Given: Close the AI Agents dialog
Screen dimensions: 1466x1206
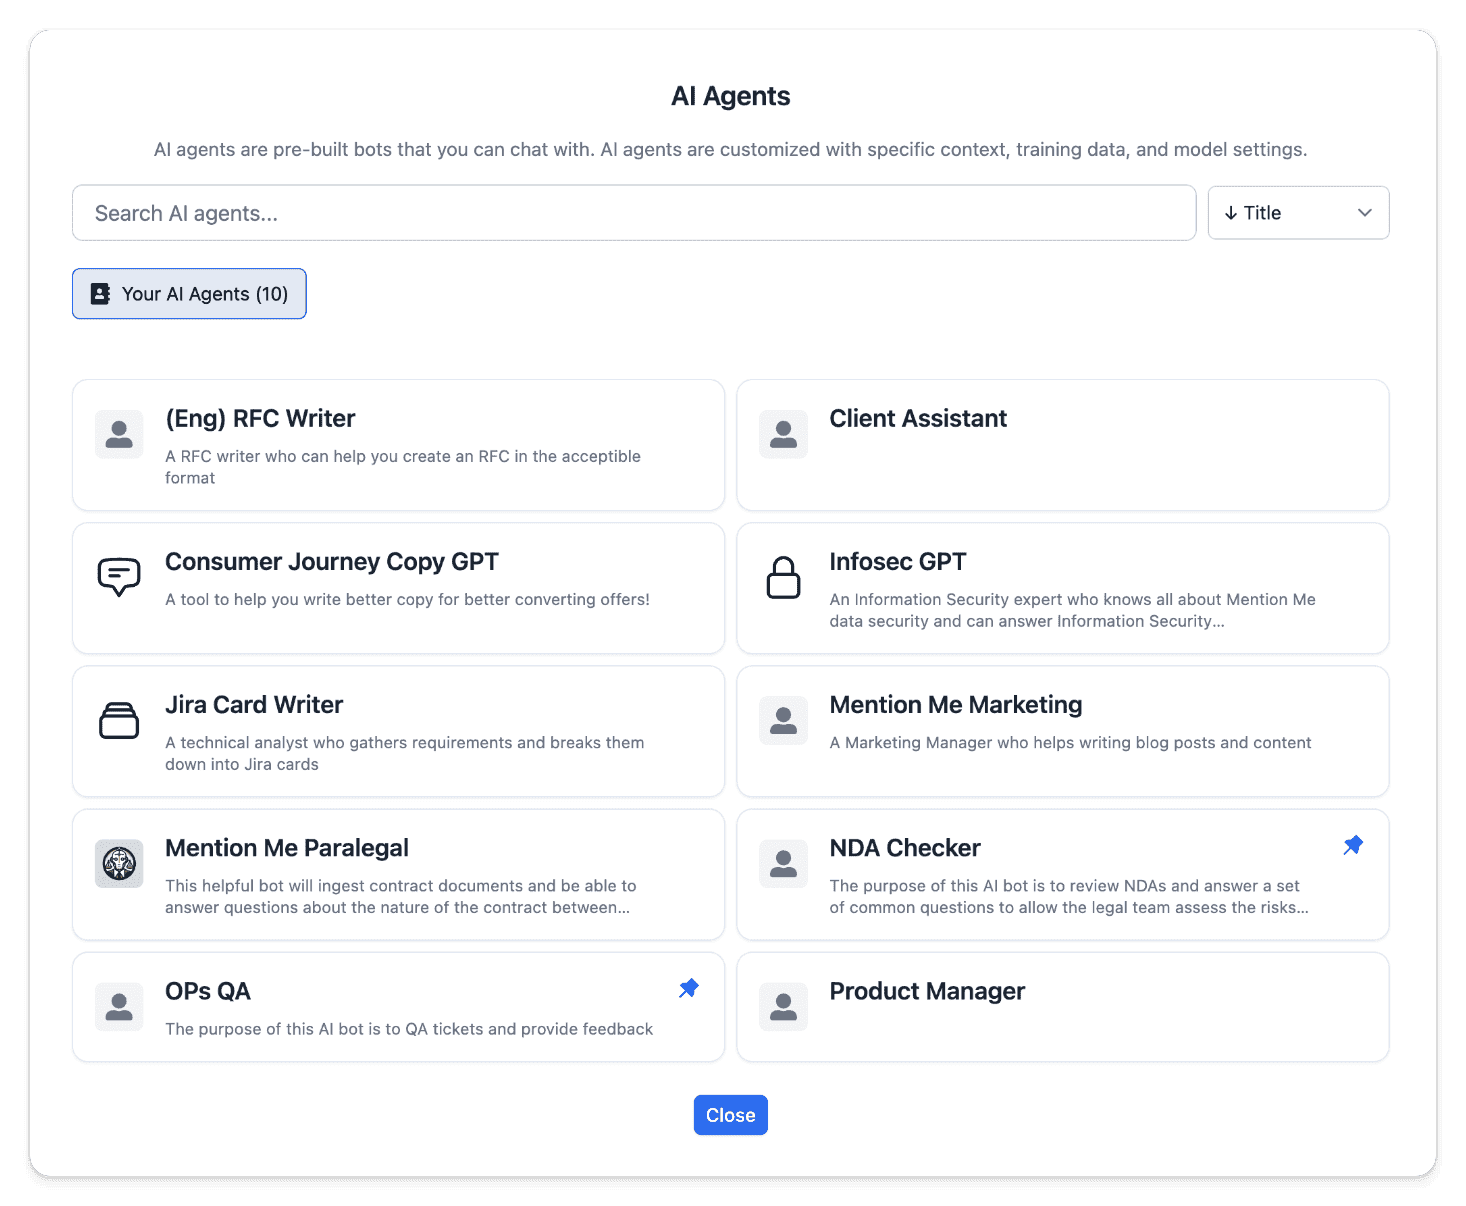Looking at the screenshot, I should [x=731, y=1115].
